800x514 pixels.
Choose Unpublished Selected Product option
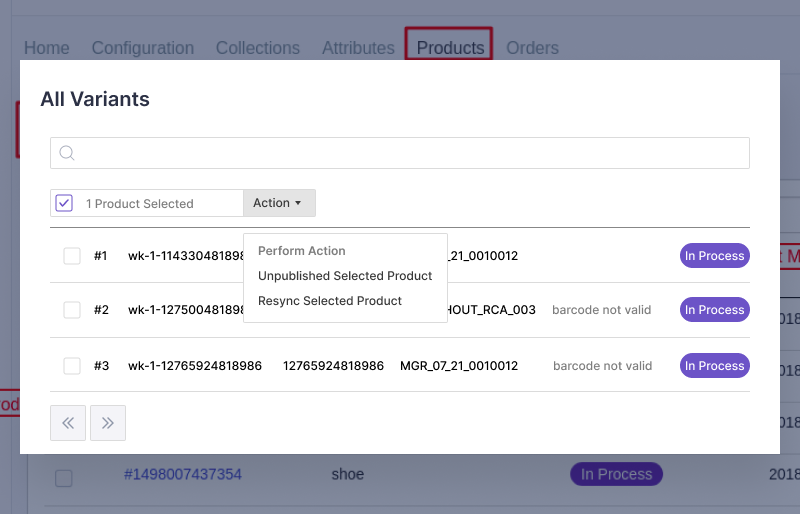tap(345, 276)
